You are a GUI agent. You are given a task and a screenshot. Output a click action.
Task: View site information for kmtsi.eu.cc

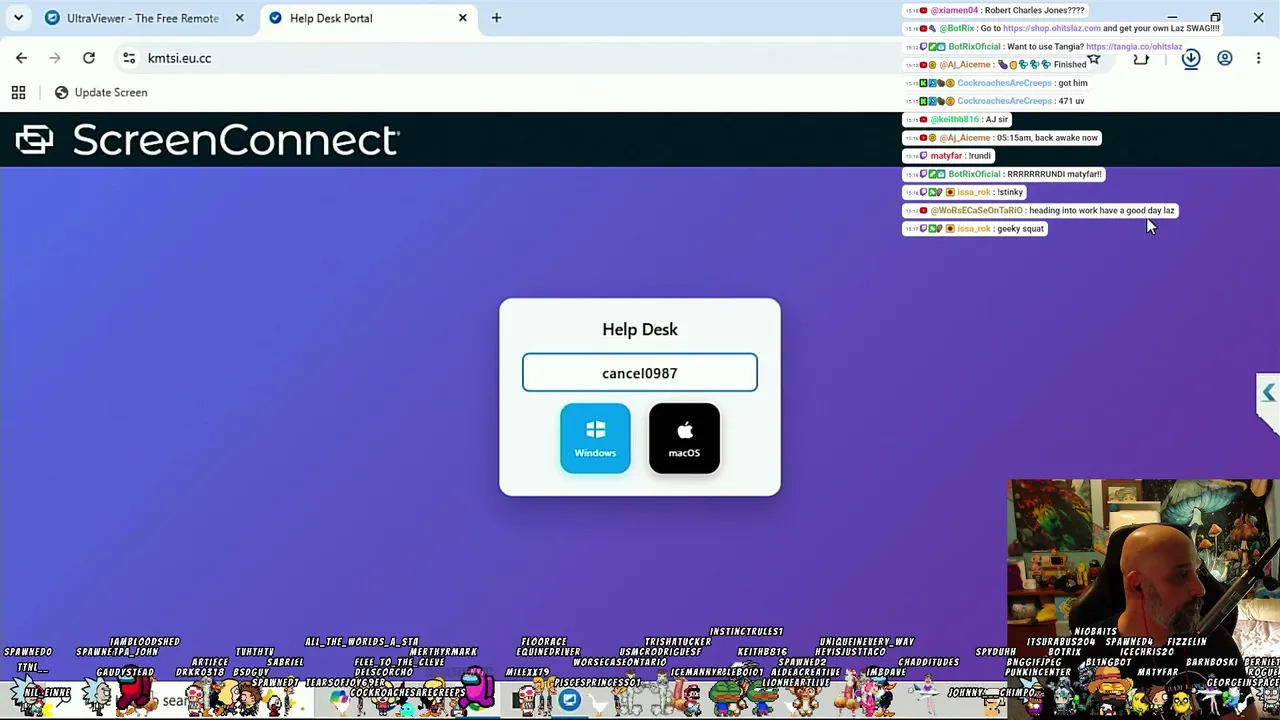[129, 58]
